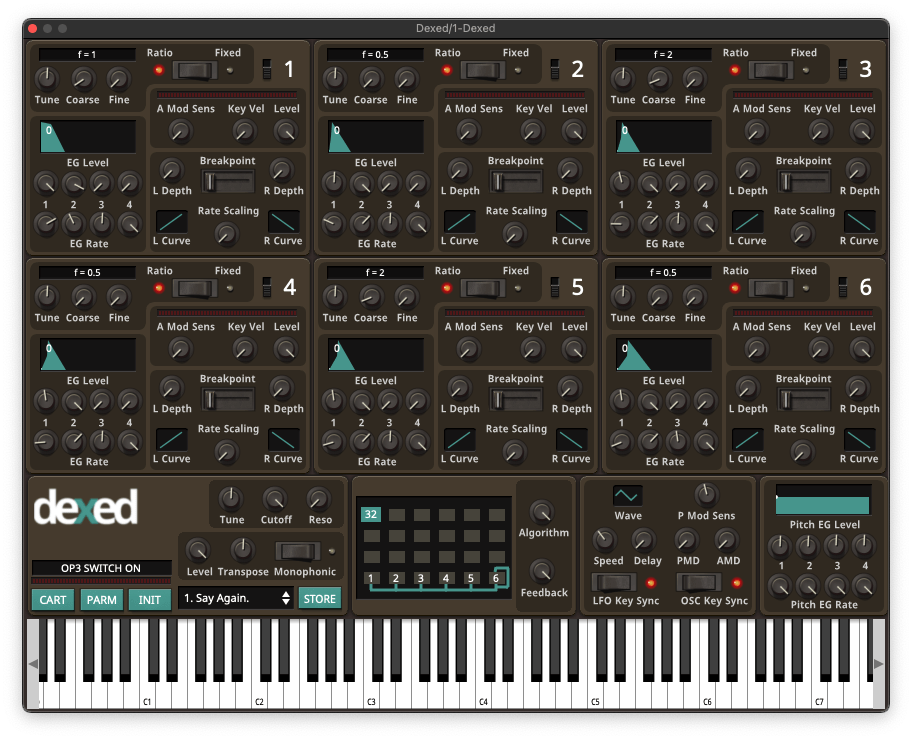Click the global Level knob
The height and width of the screenshot is (739, 912).
coord(198,550)
